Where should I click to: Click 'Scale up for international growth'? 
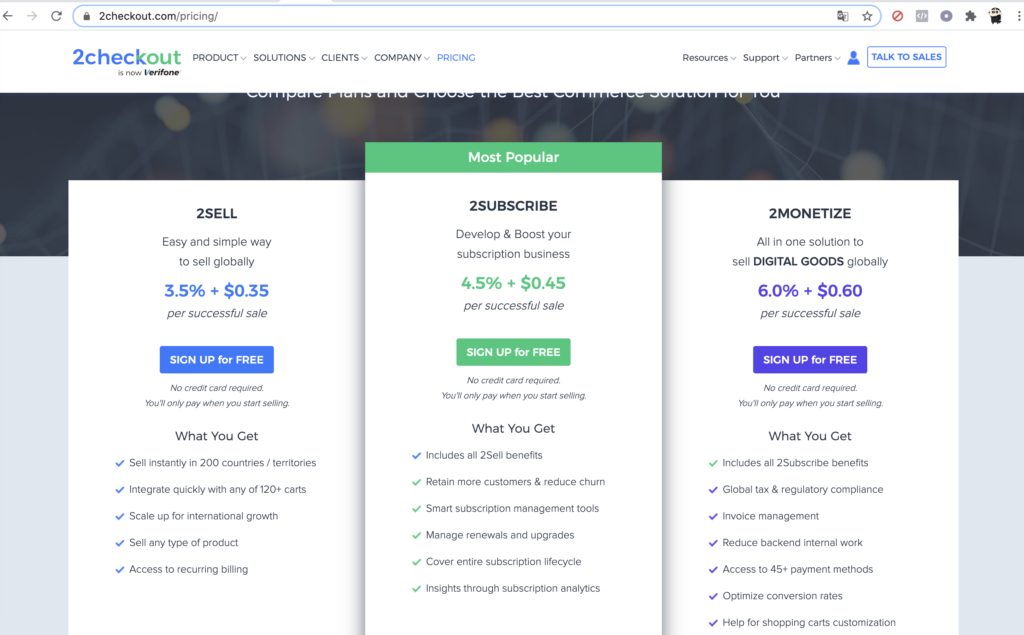click(x=203, y=516)
